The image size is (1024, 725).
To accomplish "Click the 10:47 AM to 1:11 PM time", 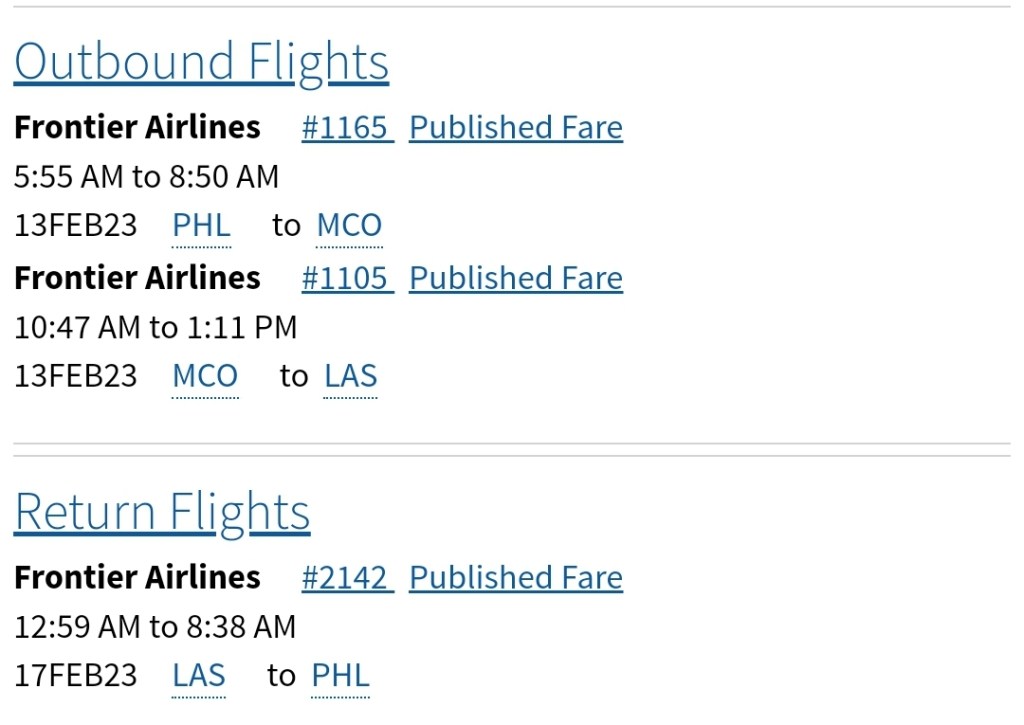I will point(155,327).
